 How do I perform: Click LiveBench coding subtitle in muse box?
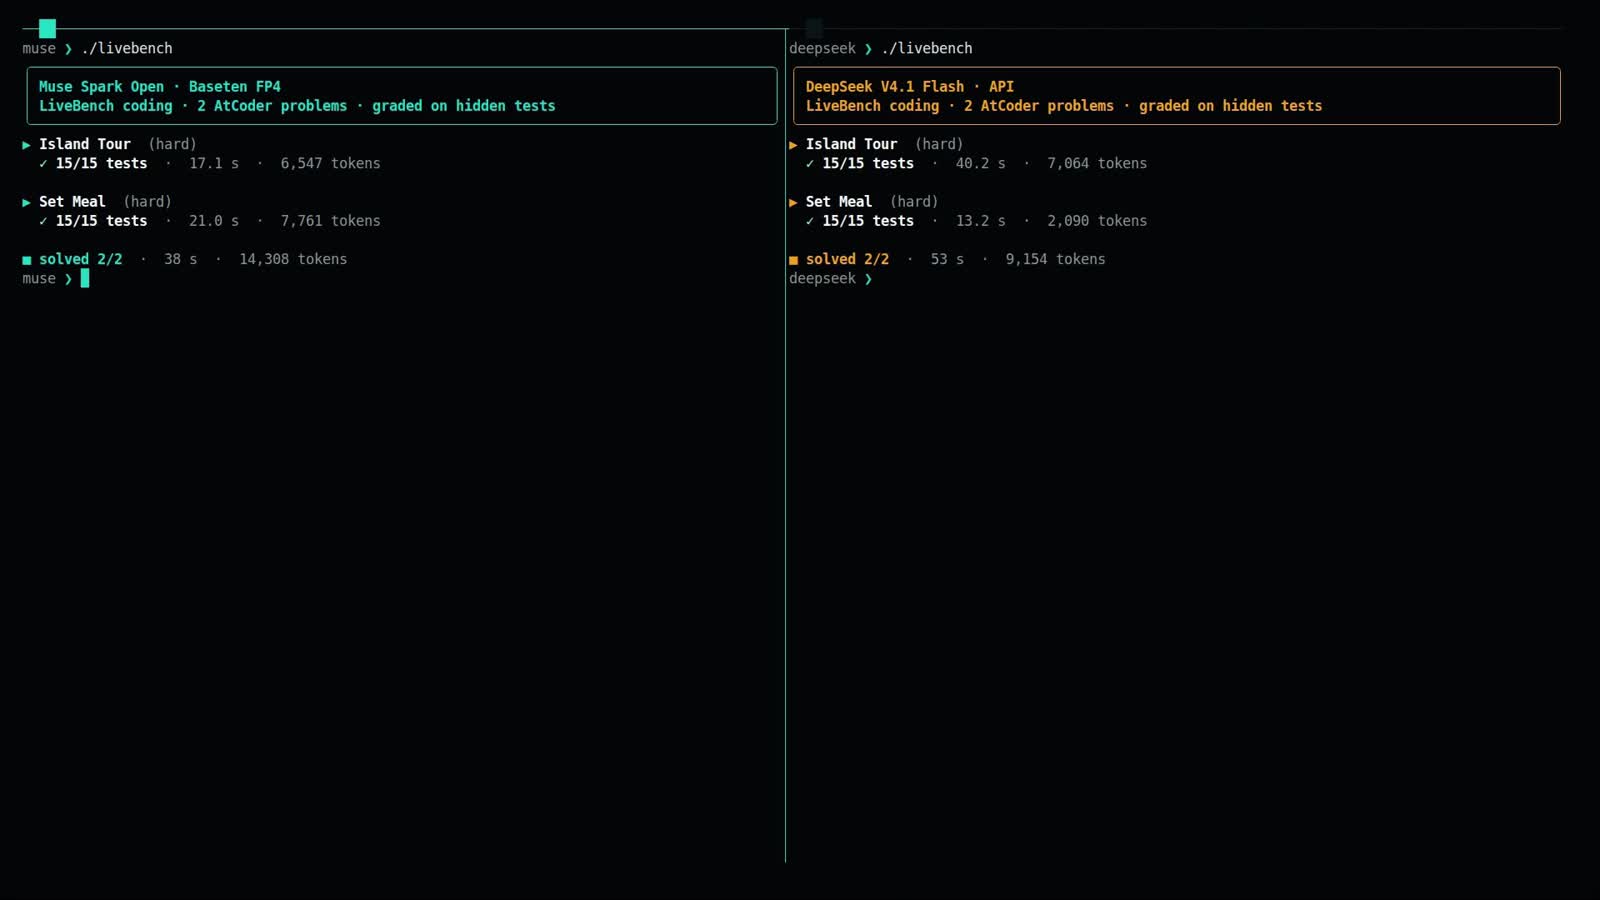pyautogui.click(x=297, y=106)
